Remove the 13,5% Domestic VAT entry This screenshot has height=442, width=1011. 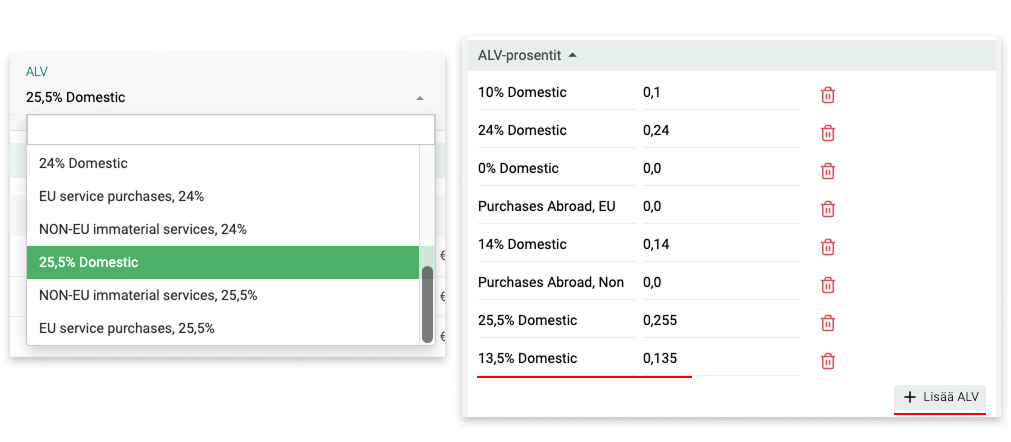pos(828,361)
